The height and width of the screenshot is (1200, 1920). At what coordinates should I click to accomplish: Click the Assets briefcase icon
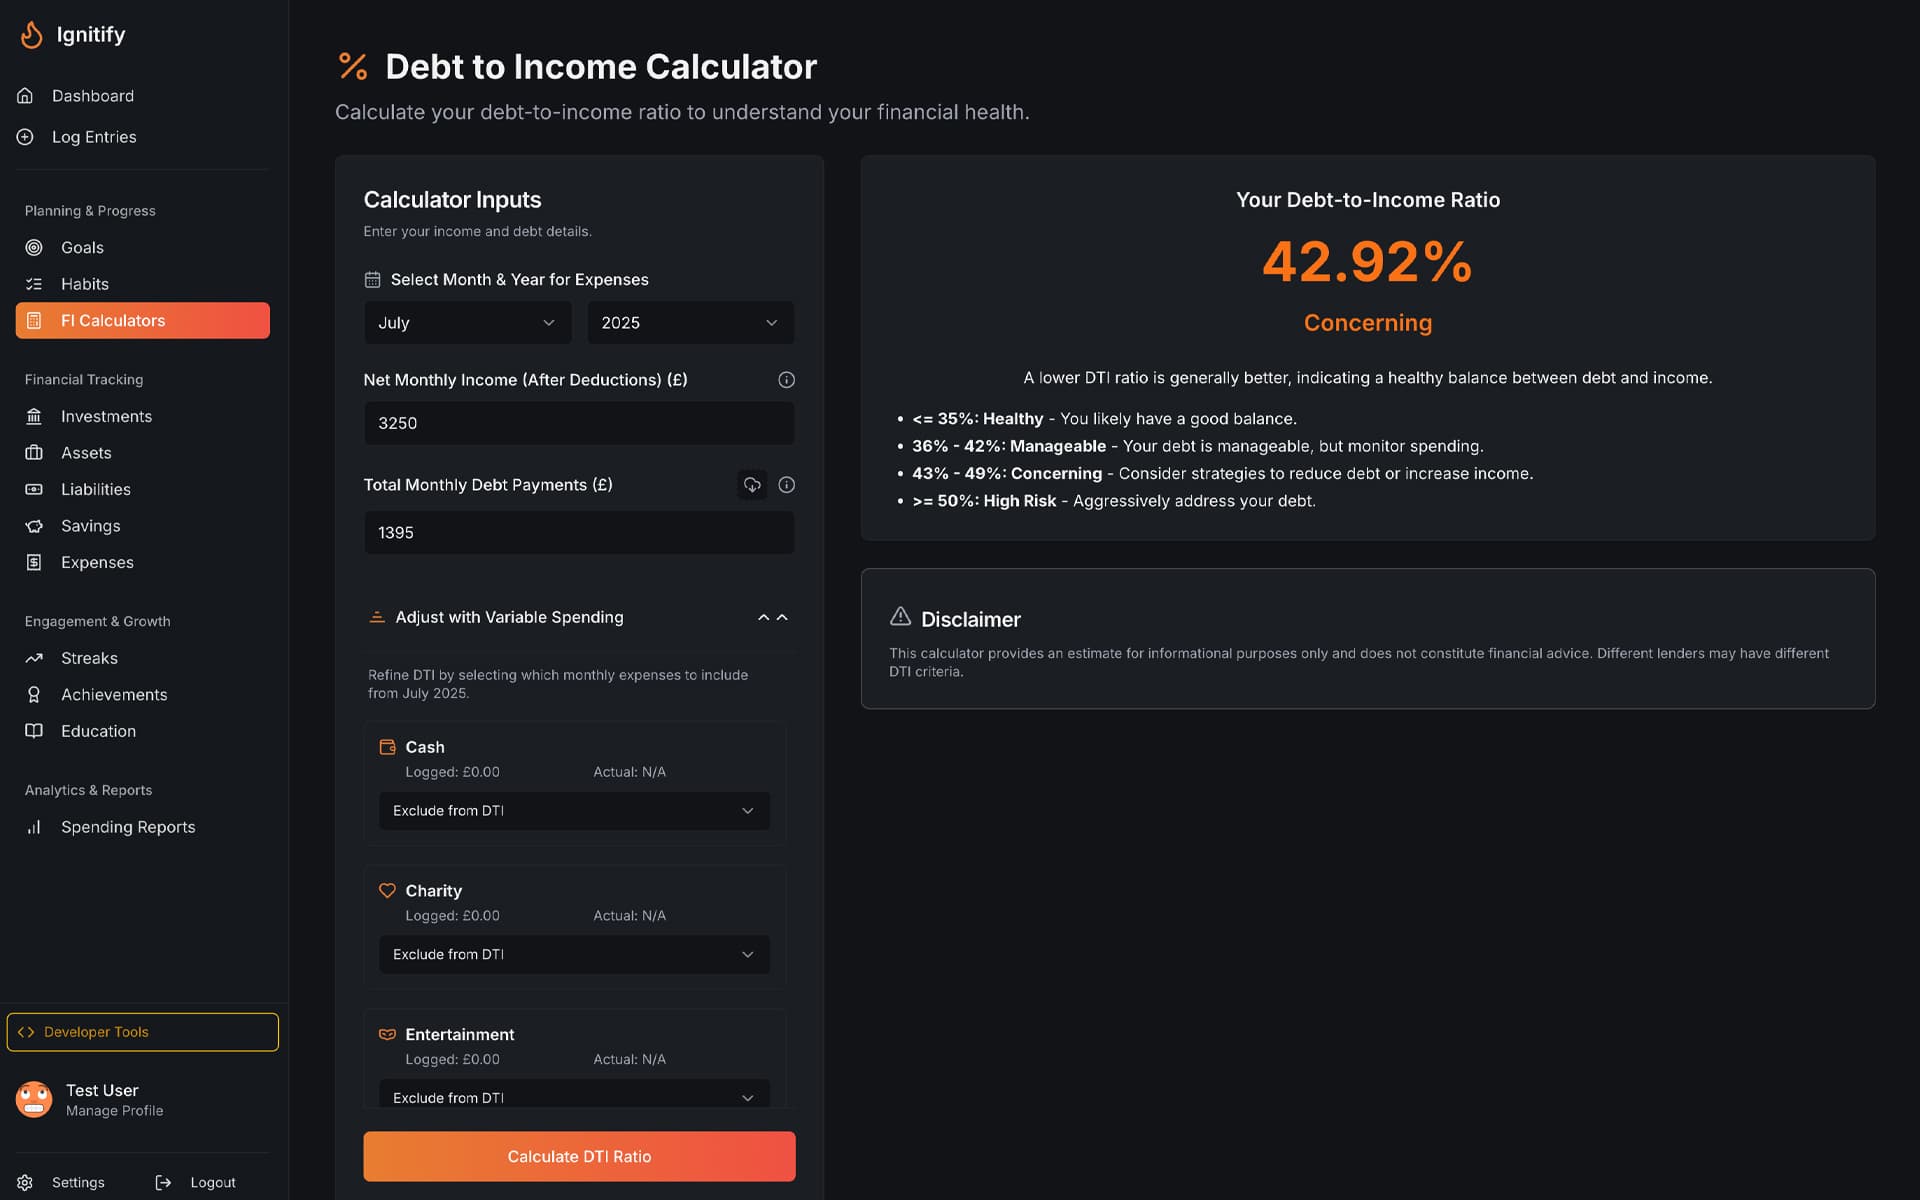click(34, 453)
